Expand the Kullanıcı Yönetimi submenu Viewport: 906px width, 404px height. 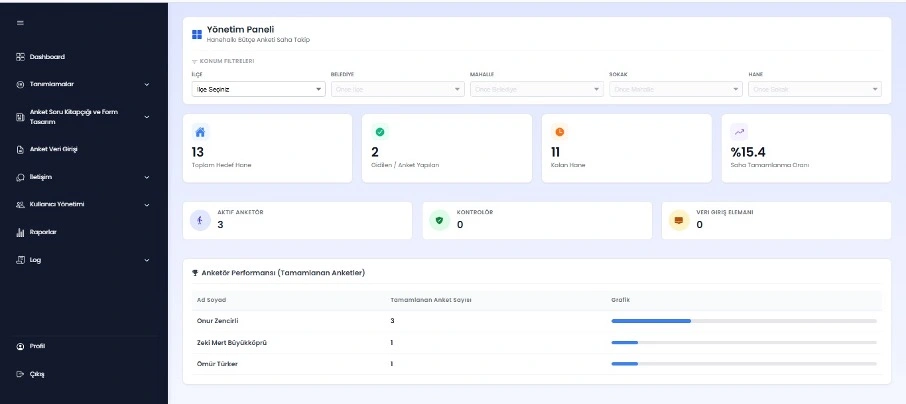[83, 204]
